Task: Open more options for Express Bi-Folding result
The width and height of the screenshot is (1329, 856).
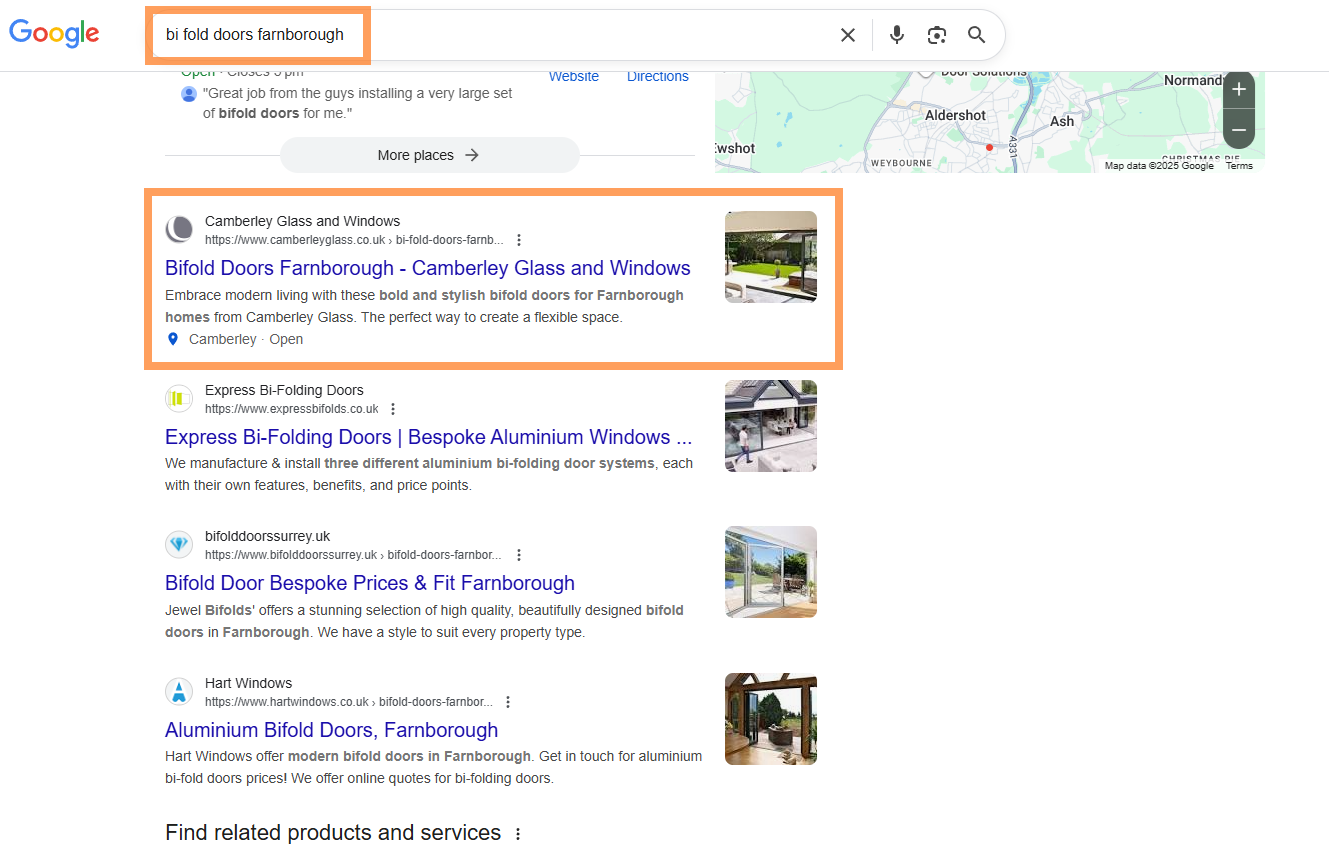Action: click(x=393, y=409)
